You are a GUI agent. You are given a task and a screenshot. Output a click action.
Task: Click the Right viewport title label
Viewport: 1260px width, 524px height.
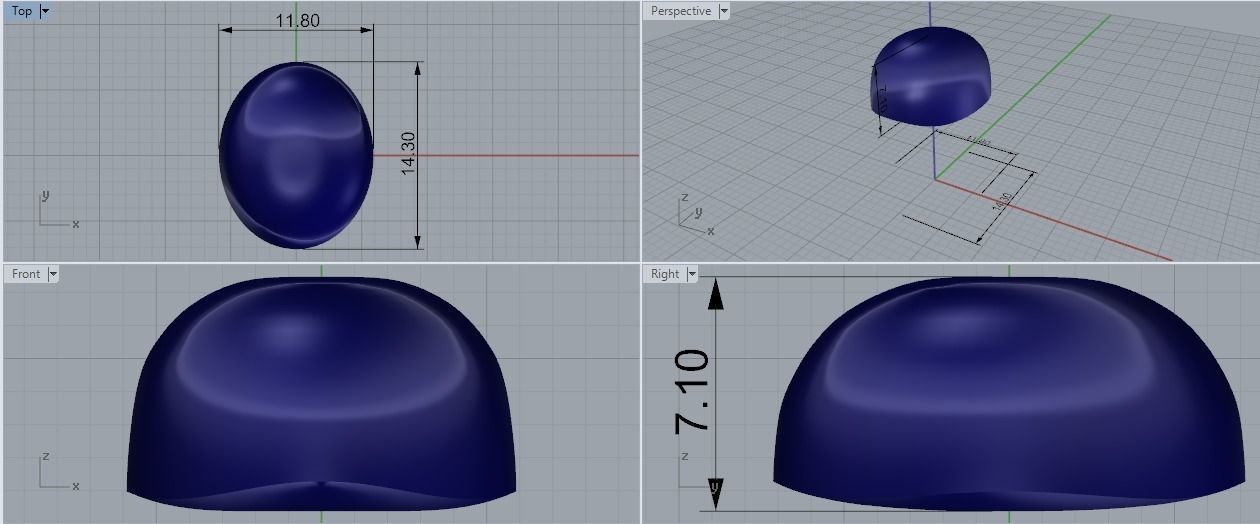[x=665, y=274]
